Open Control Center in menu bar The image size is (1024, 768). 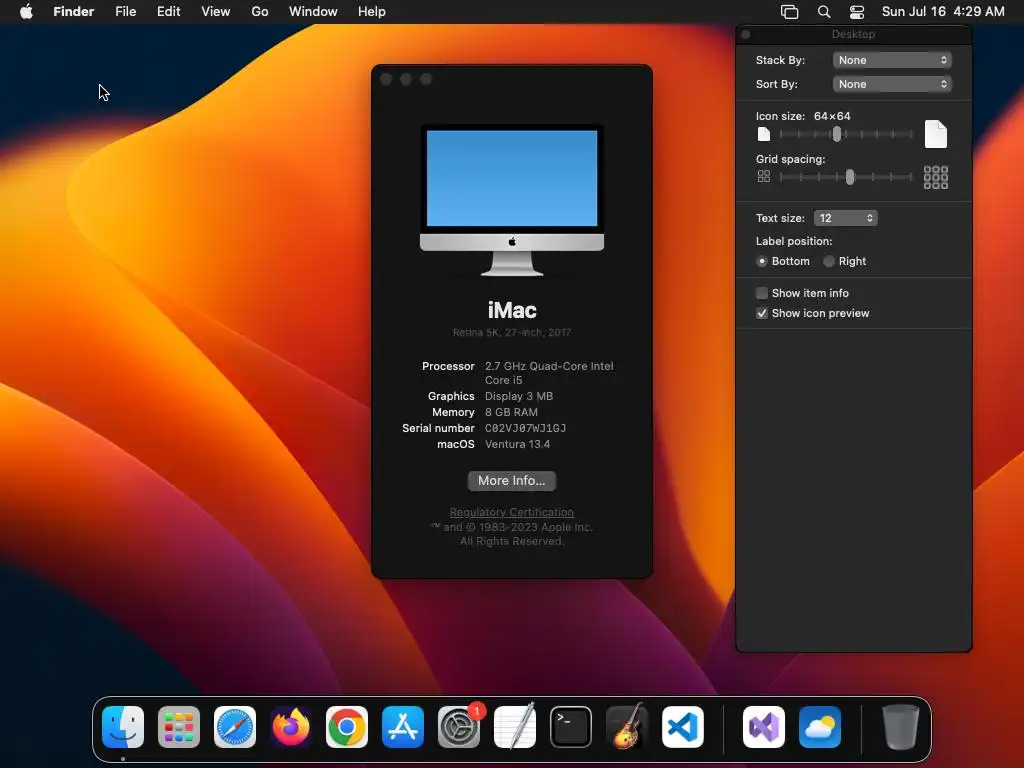(x=857, y=12)
